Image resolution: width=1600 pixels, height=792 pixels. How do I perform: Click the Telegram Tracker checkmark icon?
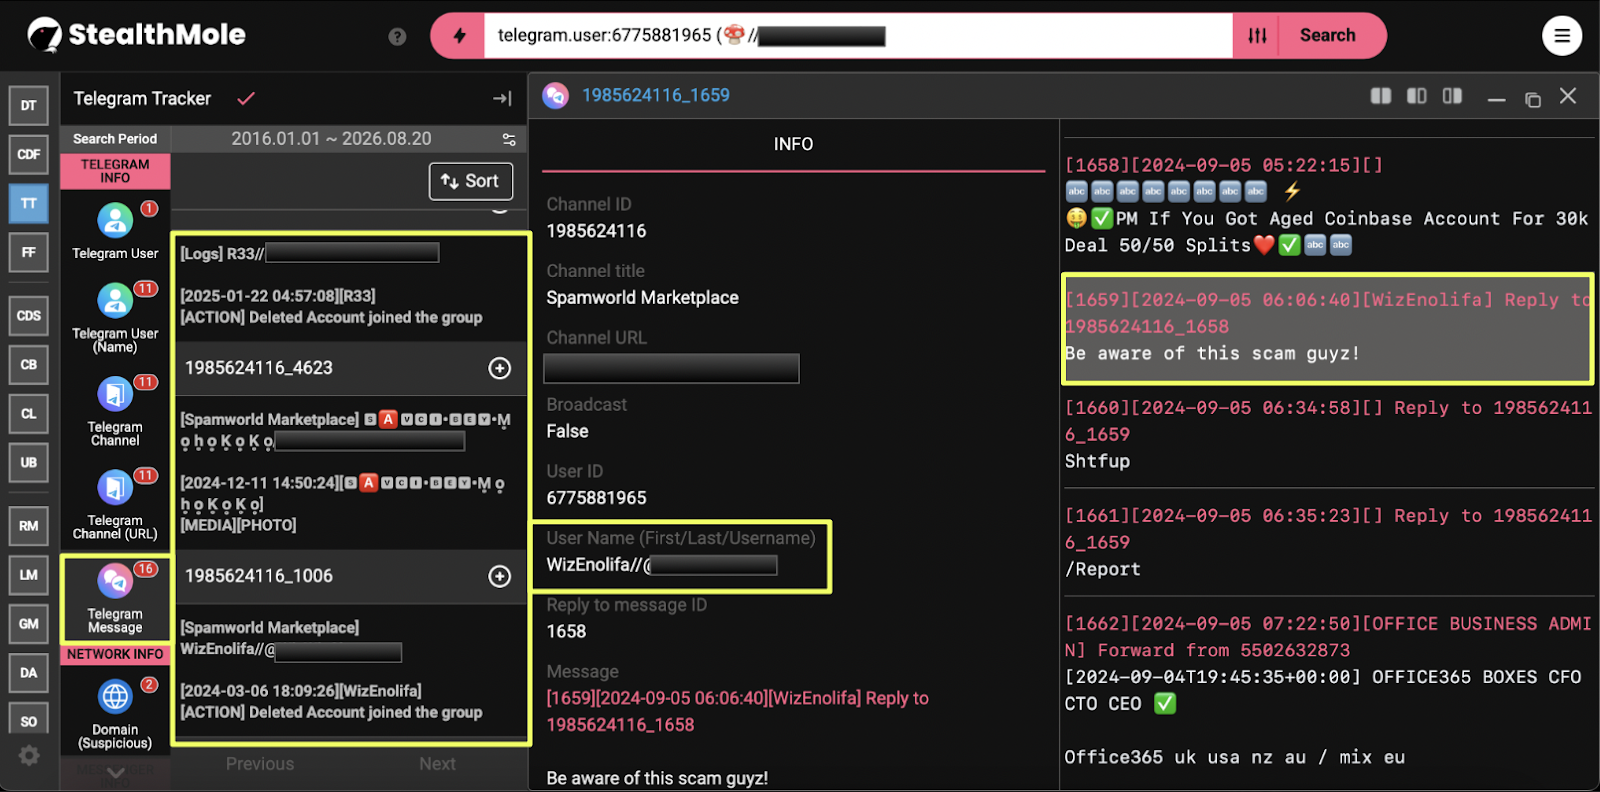[x=246, y=98]
